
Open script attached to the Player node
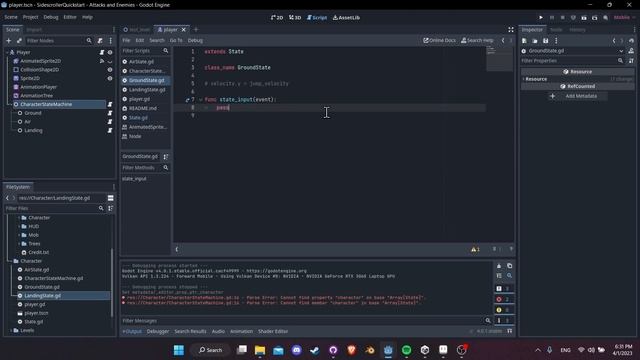click(x=102, y=52)
